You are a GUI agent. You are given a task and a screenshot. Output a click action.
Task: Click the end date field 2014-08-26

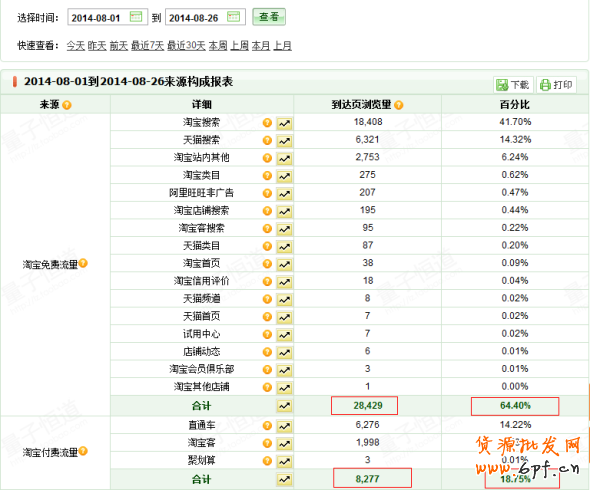(x=205, y=17)
